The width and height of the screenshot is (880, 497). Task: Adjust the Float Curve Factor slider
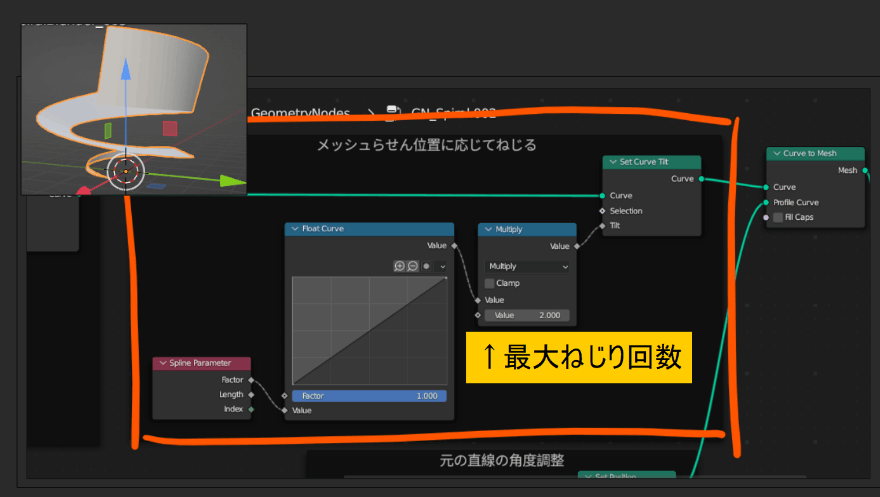coord(369,396)
